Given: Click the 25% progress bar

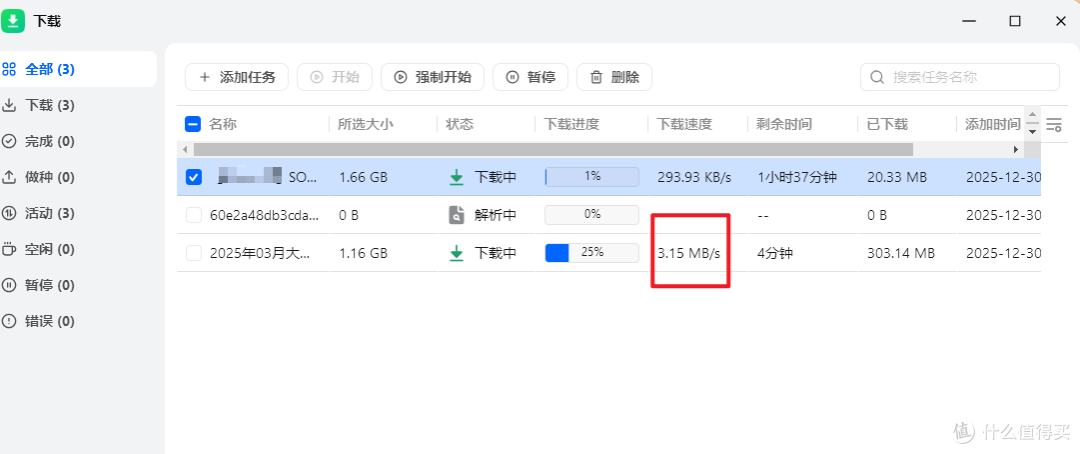Looking at the screenshot, I should (x=592, y=253).
